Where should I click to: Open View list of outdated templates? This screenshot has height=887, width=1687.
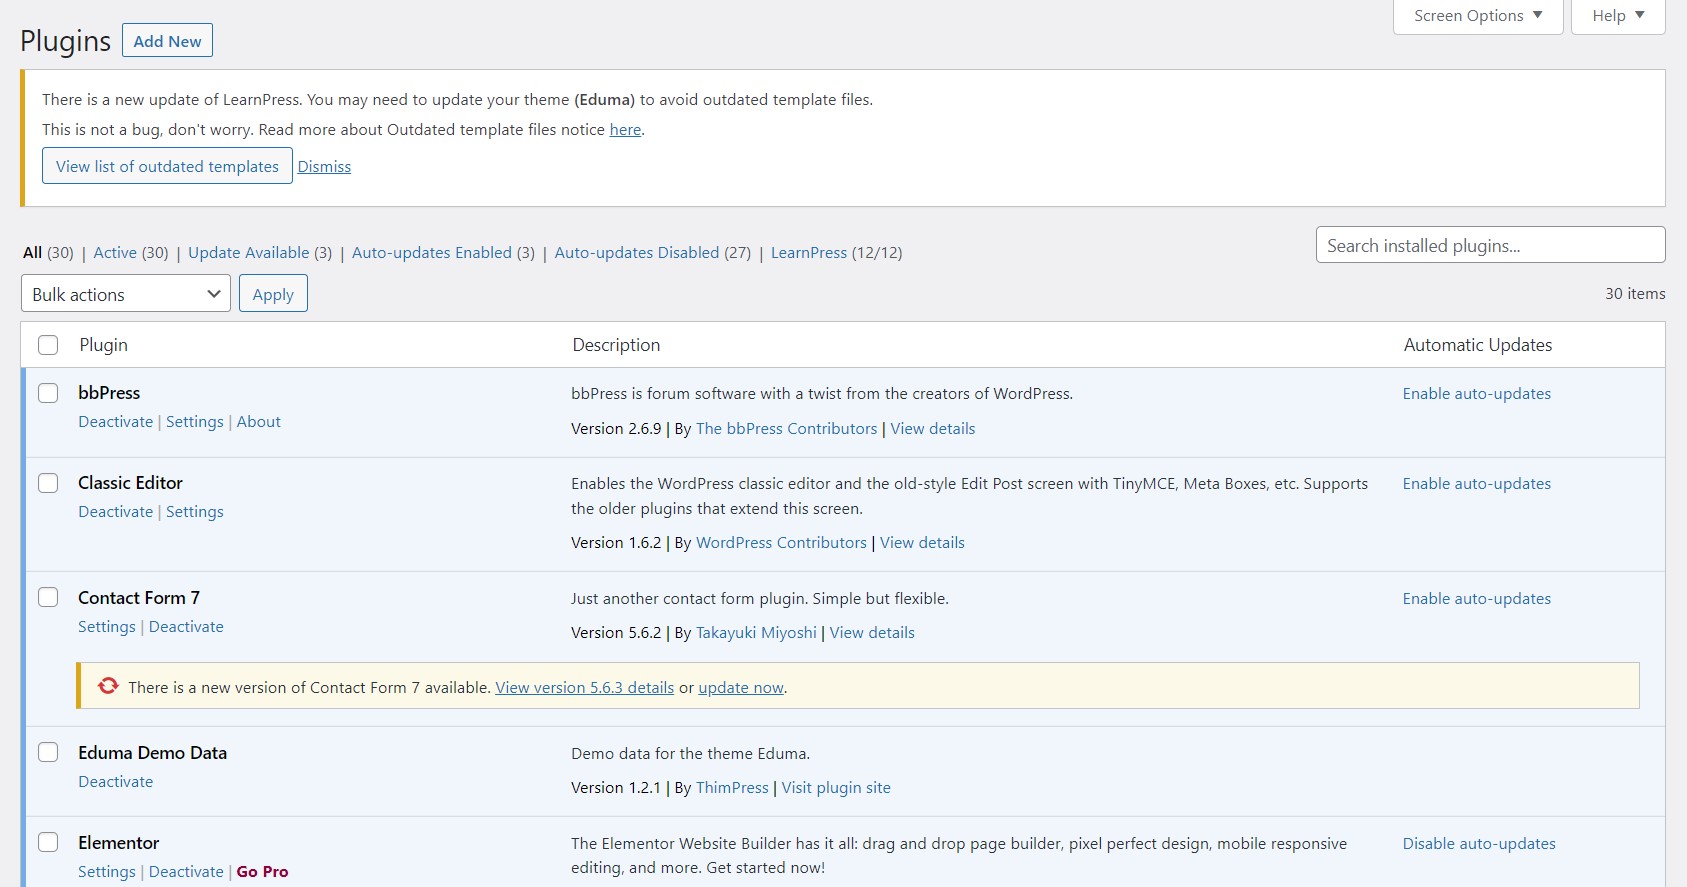coord(167,166)
